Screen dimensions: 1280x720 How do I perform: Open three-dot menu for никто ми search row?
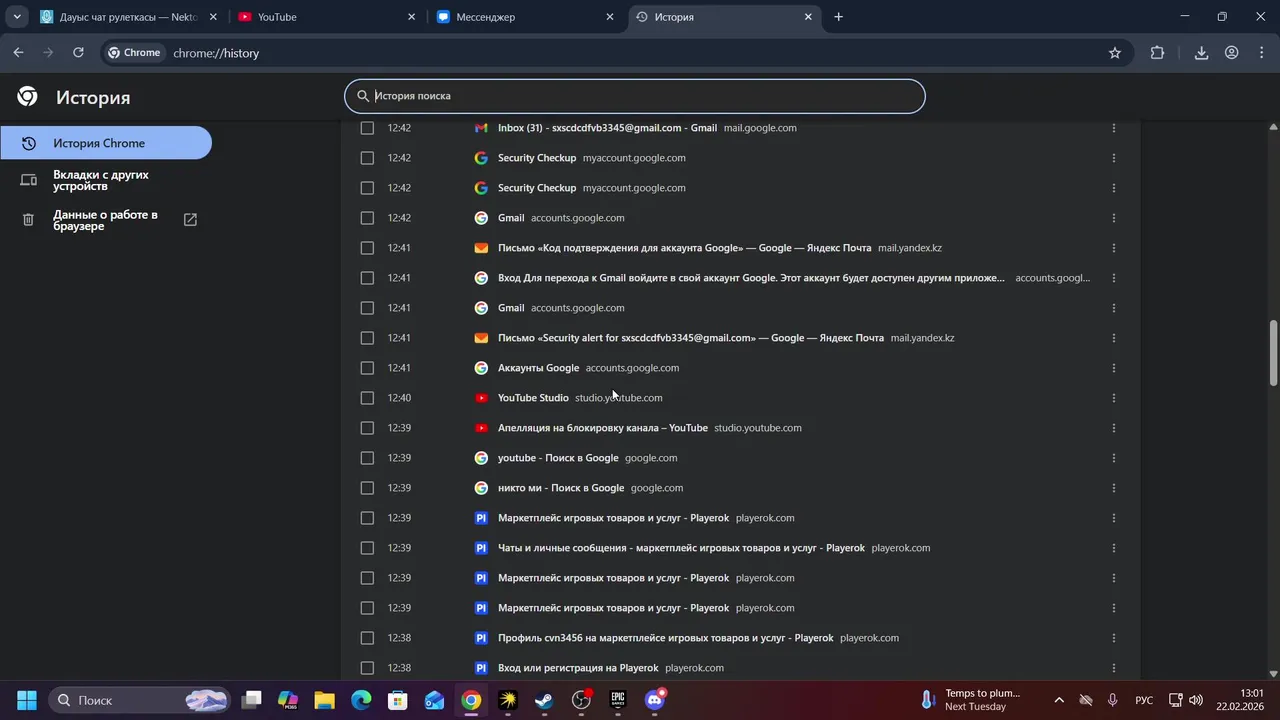(1113, 488)
